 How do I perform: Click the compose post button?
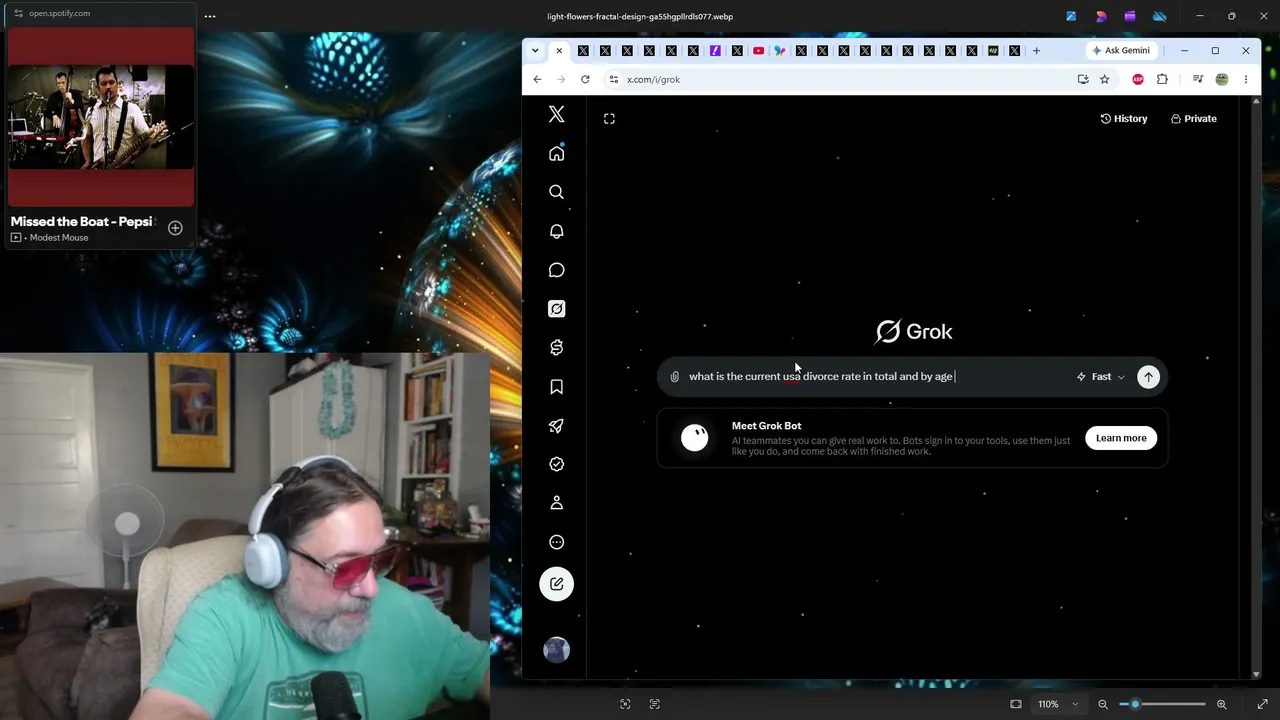click(x=557, y=584)
